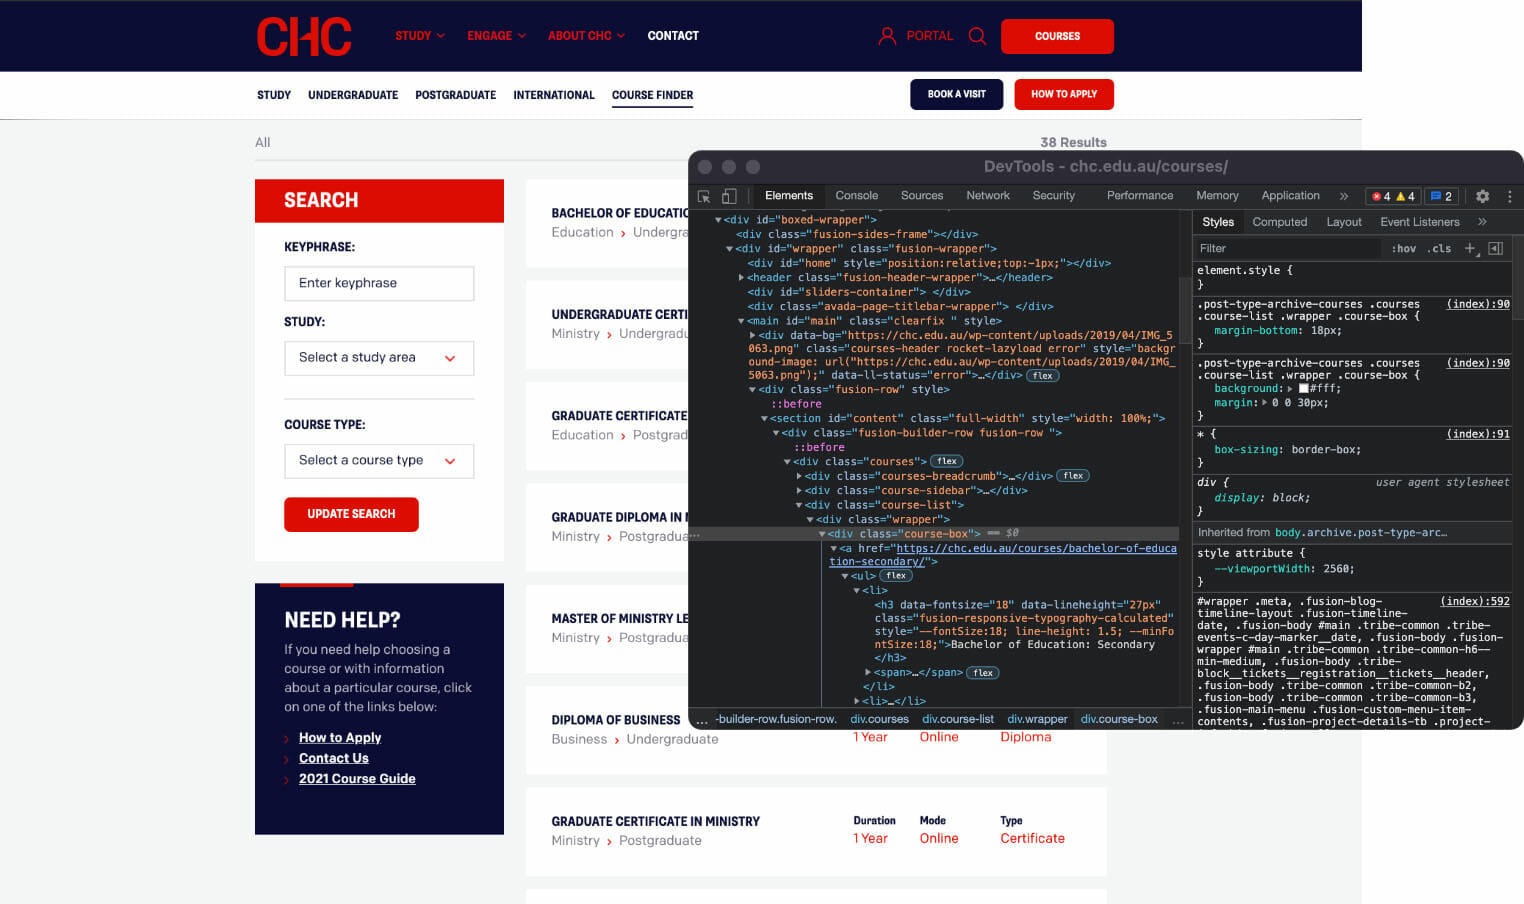
Task: Toggle the device toolbar icon in DevTools
Action: pyautogui.click(x=729, y=196)
